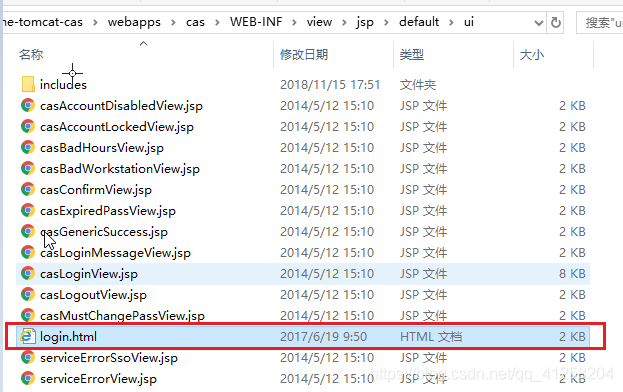Click the Chrome icon beside serviceErrorSsoView.jsp
This screenshot has width=623, height=392.
tap(28, 357)
